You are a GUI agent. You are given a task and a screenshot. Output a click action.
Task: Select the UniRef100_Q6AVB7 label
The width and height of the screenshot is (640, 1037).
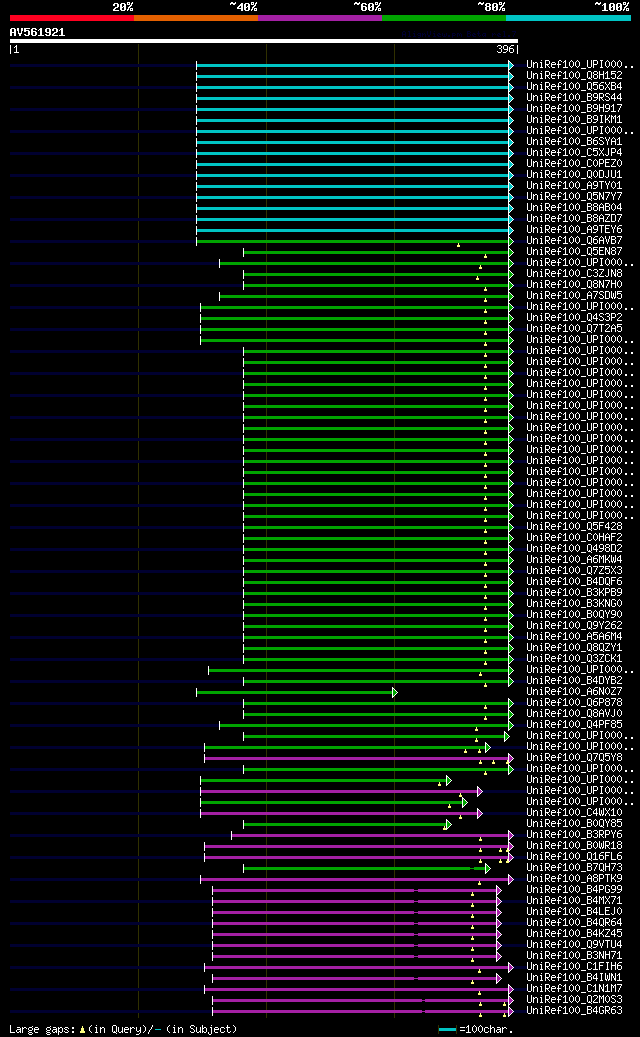pos(574,241)
